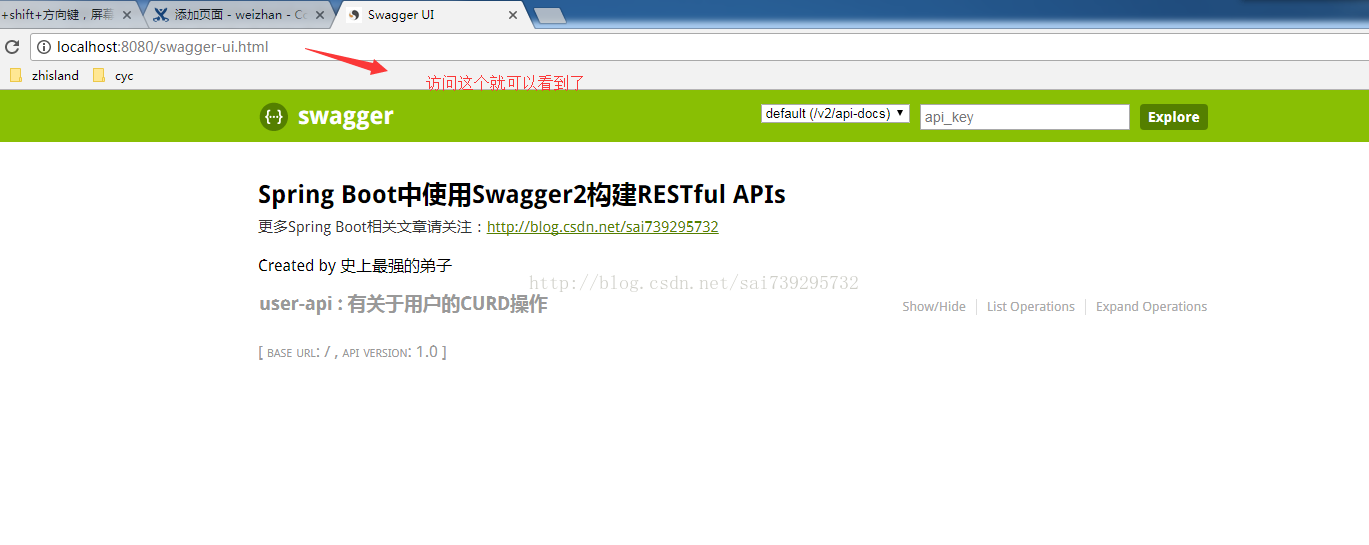Viewport: 1369px width, 545px height.
Task: Close the shift+方向键 tab
Action: [x=127, y=15]
